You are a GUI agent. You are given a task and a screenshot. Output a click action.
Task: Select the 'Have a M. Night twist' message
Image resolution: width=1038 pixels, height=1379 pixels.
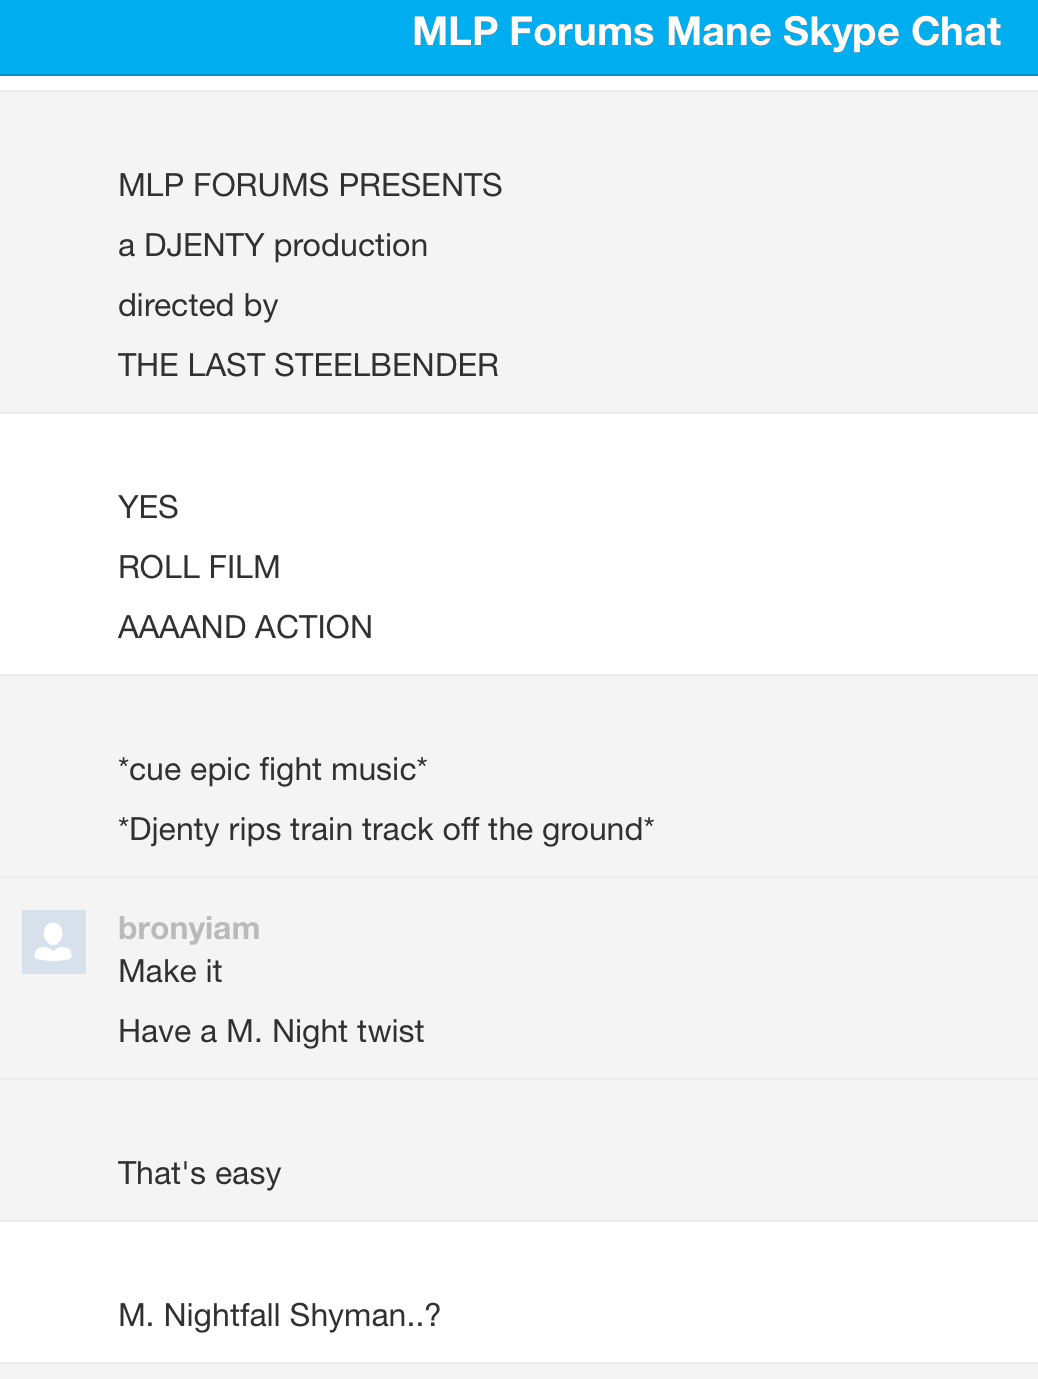[271, 1031]
